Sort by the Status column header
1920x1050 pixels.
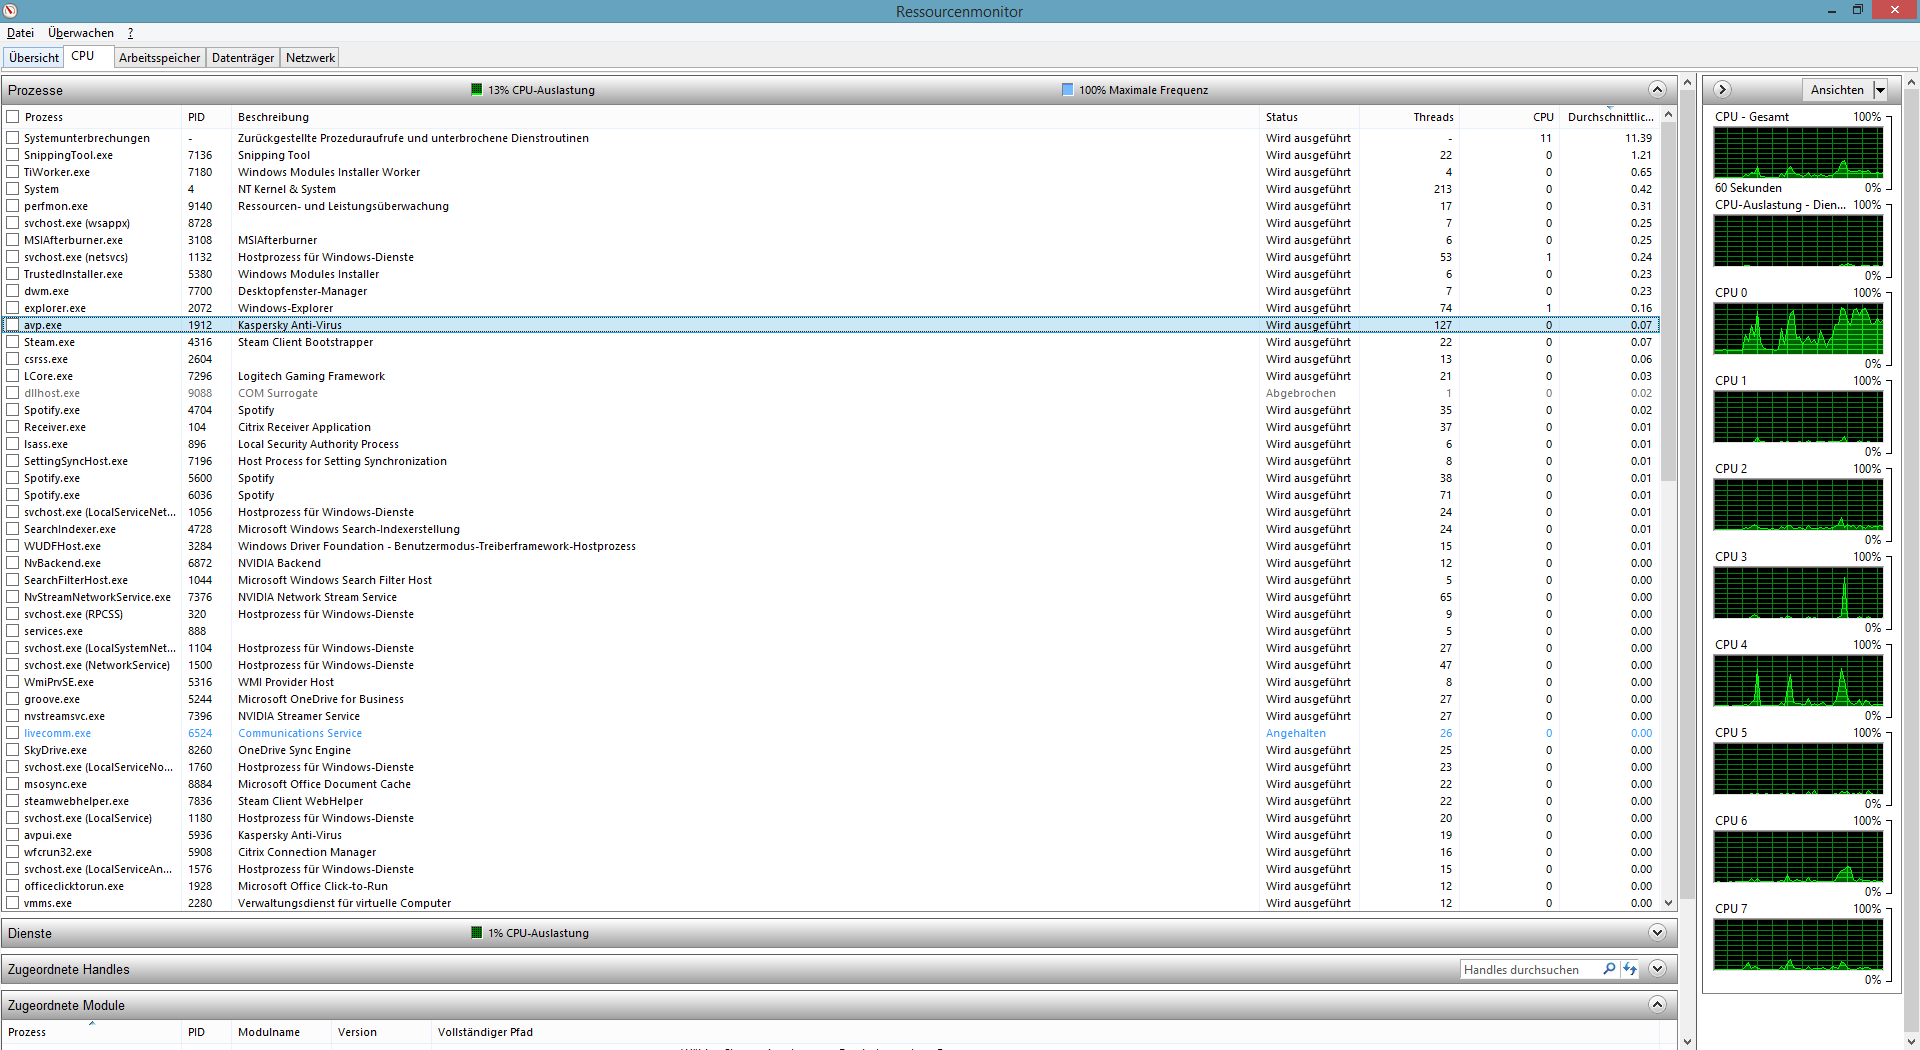click(1309, 117)
